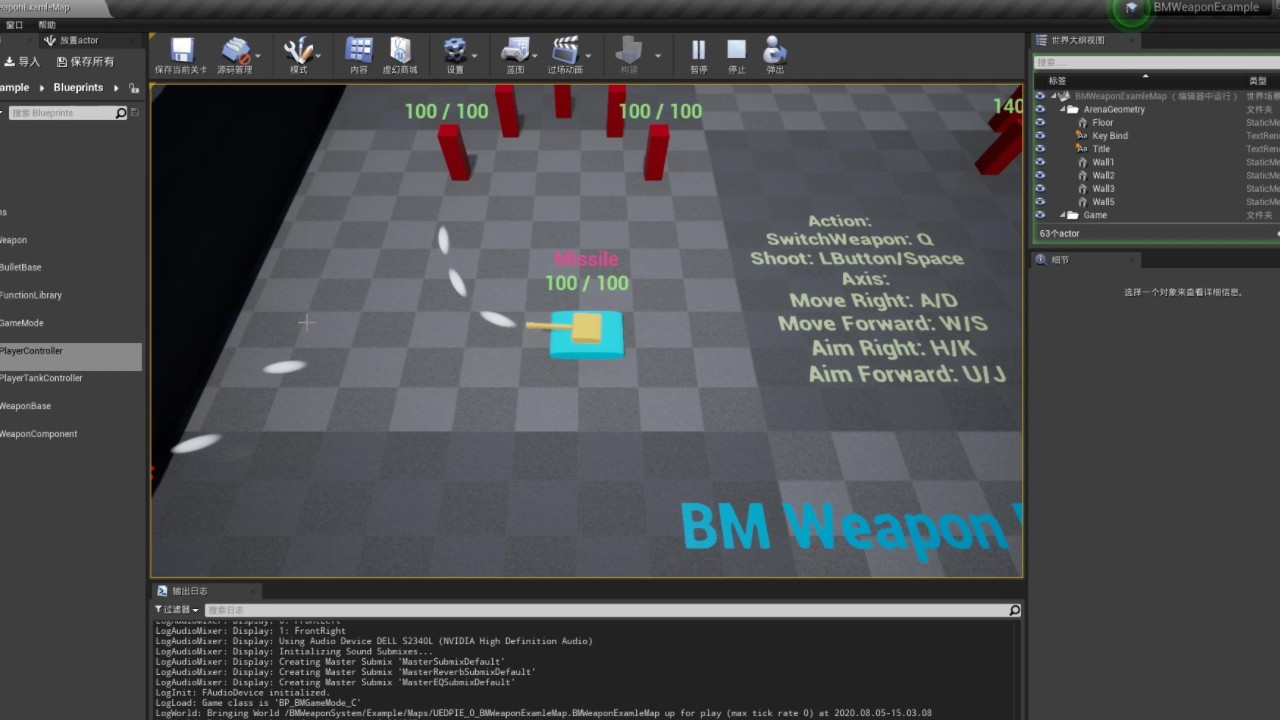Screen dimensions: 1280x720
Task: Click the Game folder icon in outliner
Action: (1073, 215)
